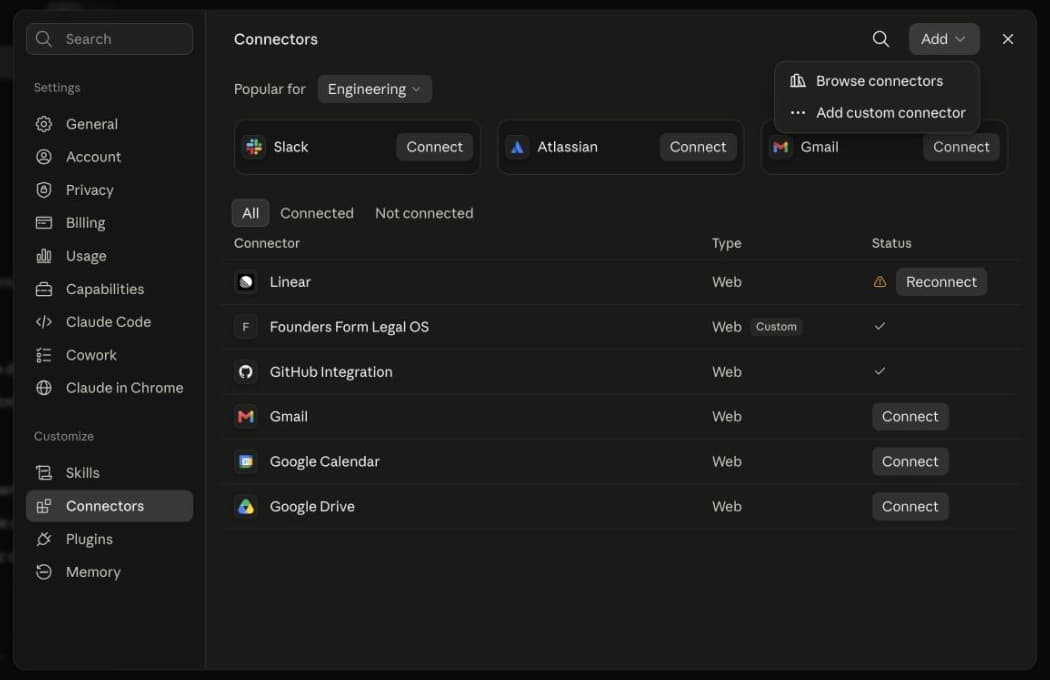
Task: Reconnect the Linear connector
Action: 941,282
